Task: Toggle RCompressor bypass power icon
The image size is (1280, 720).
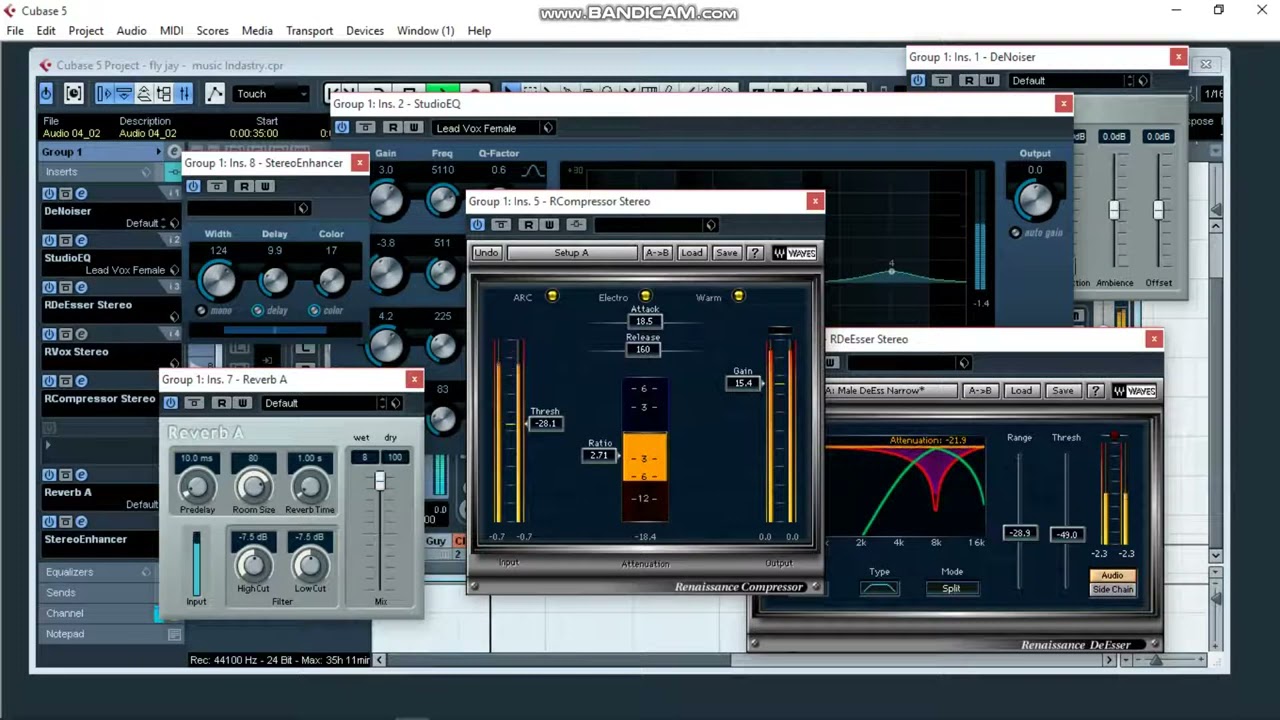Action: coord(478,225)
